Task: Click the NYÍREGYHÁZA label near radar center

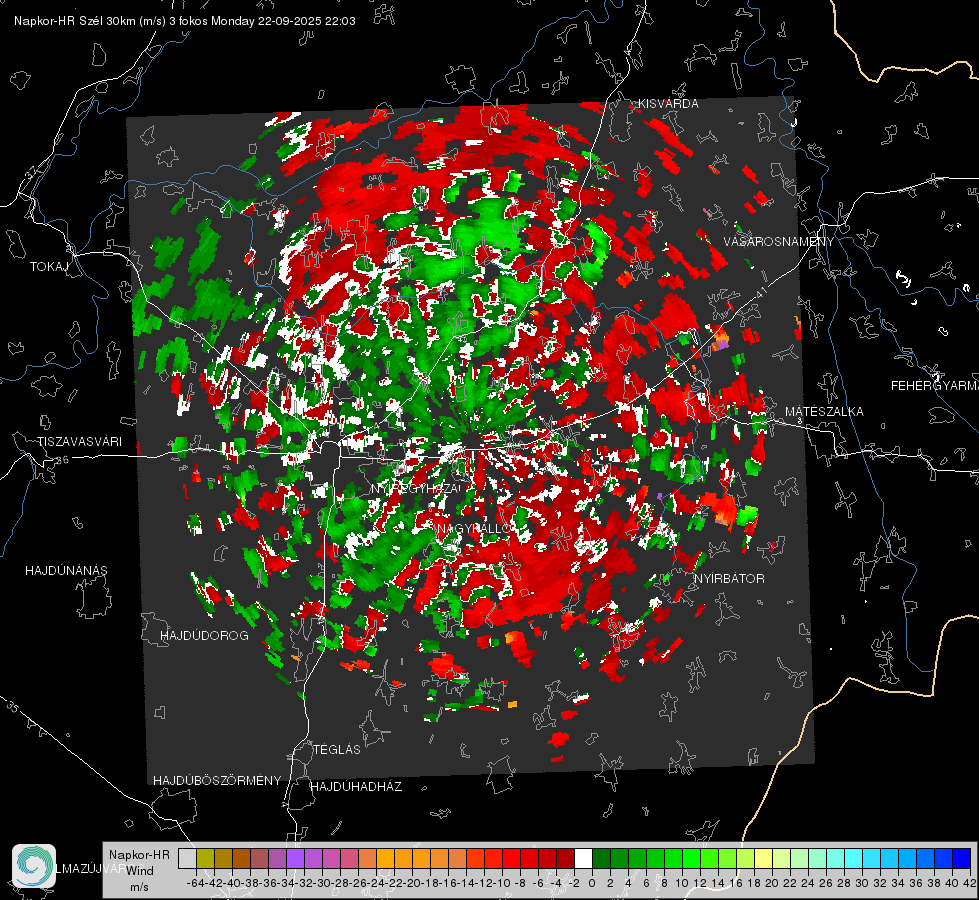Action: [416, 488]
